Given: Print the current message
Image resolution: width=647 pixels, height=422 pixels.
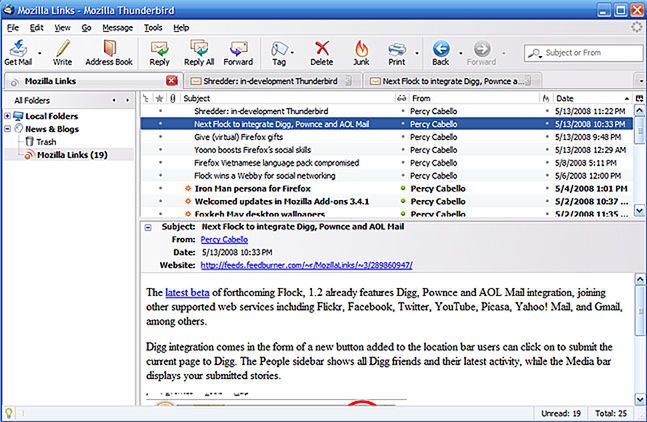Looking at the screenshot, I should click(397, 53).
